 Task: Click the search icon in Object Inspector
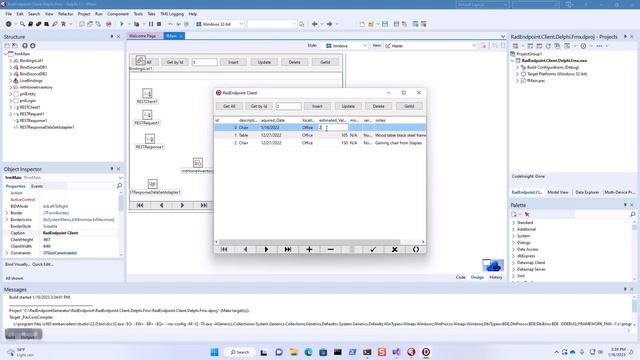[x=119, y=186]
